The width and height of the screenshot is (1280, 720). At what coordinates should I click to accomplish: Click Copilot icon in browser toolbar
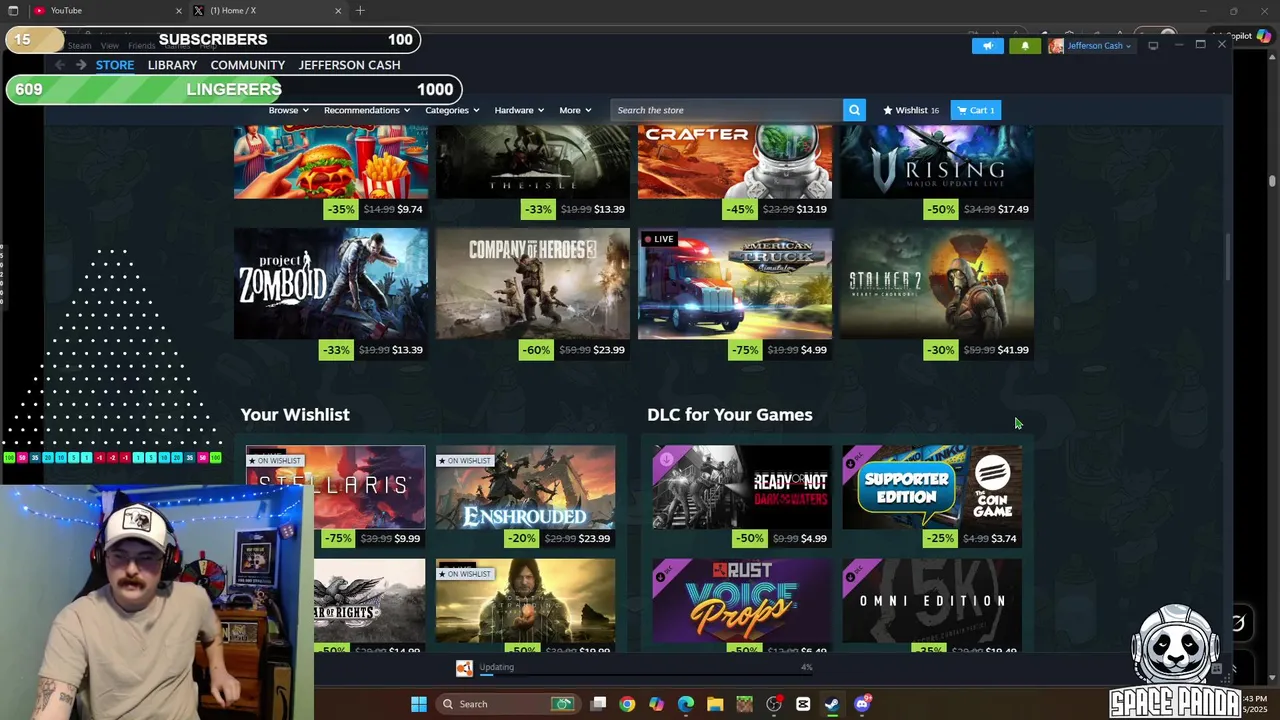(1264, 36)
